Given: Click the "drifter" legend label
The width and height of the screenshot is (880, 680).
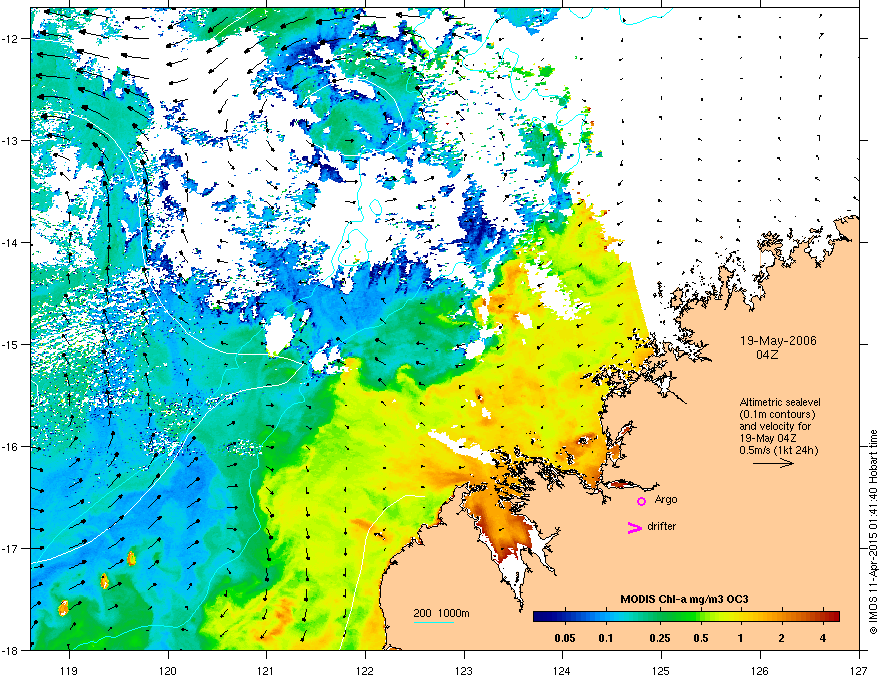Looking at the screenshot, I should [x=662, y=526].
